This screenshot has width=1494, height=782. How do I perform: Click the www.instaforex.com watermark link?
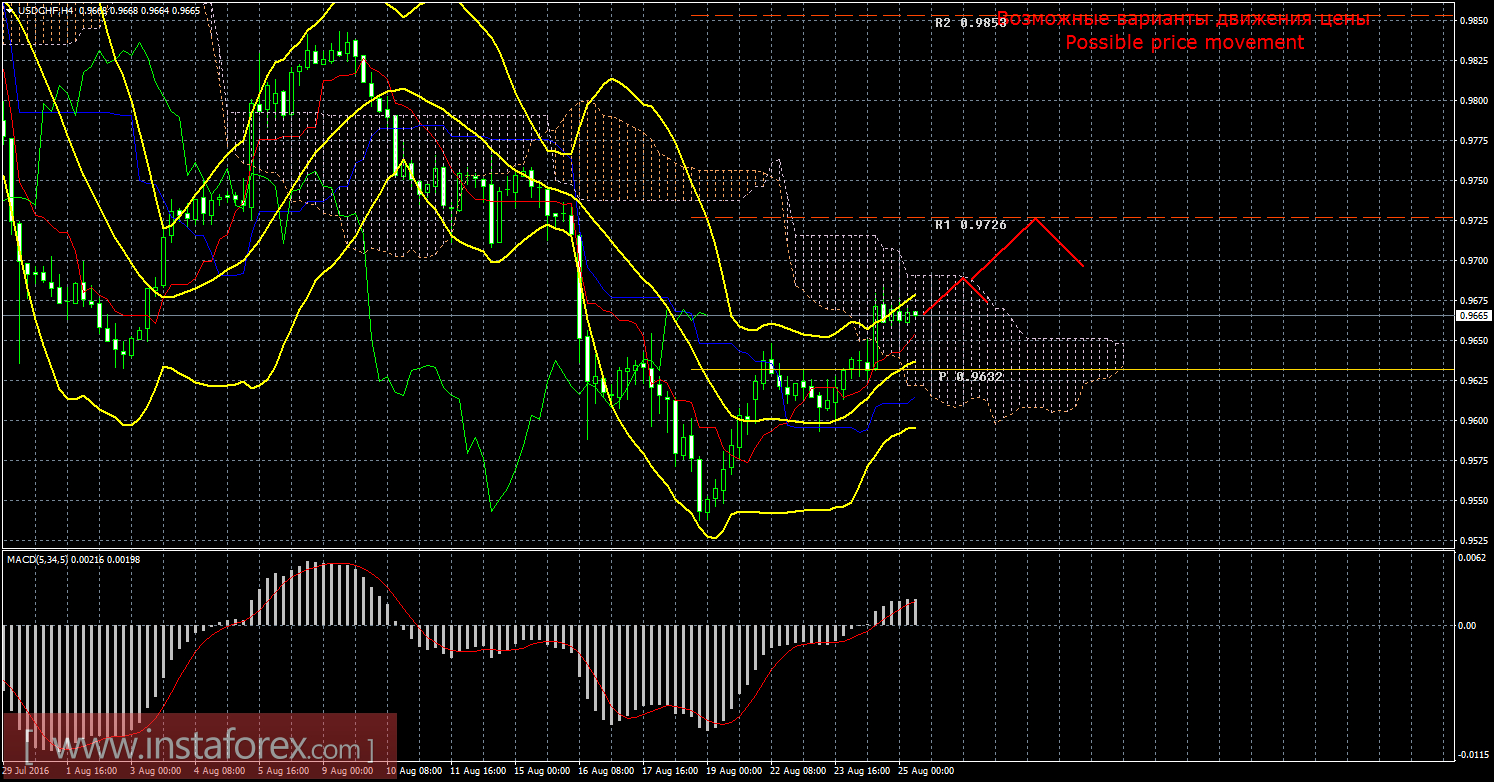coord(198,748)
